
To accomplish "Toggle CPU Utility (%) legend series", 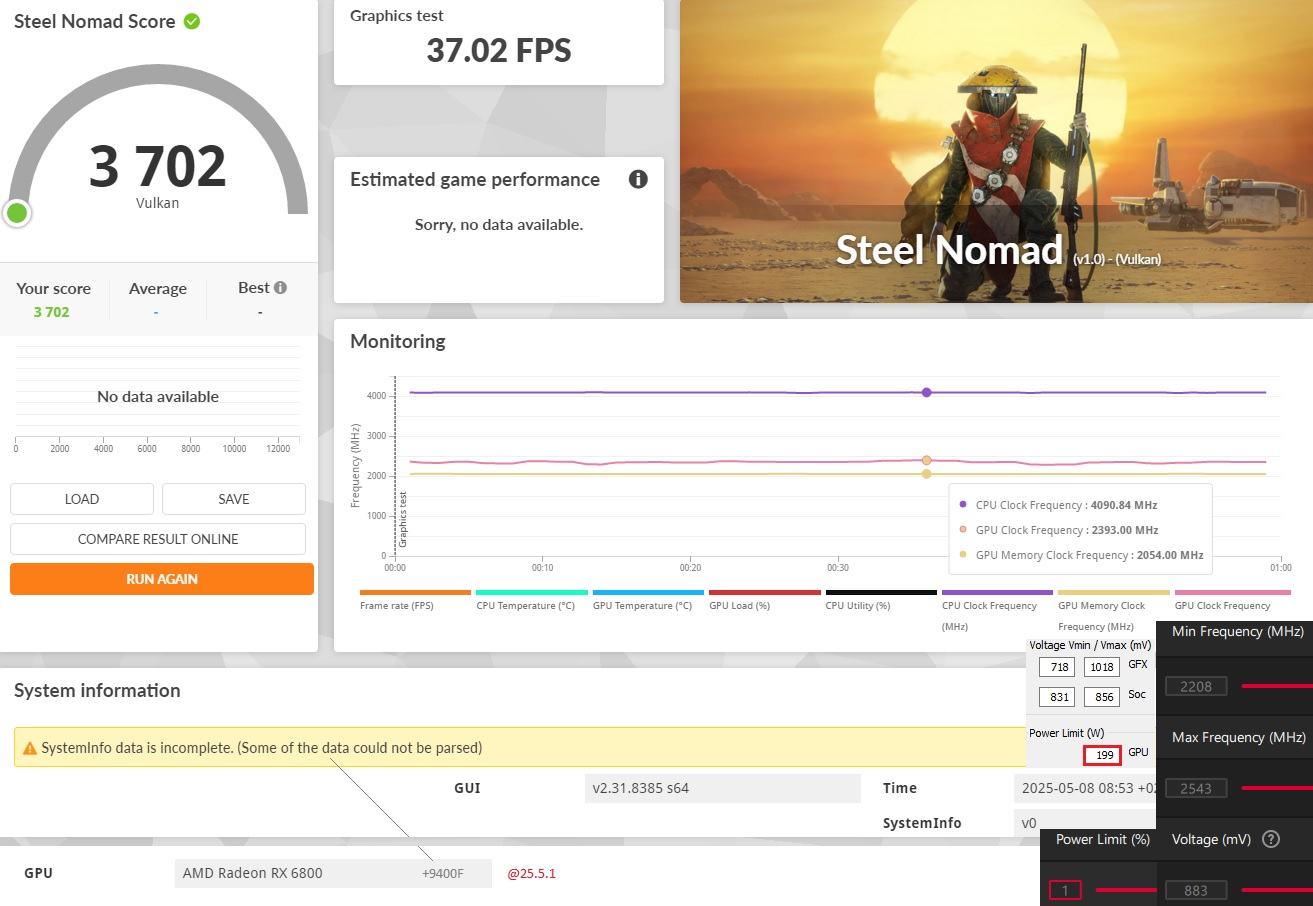I will pos(881,600).
